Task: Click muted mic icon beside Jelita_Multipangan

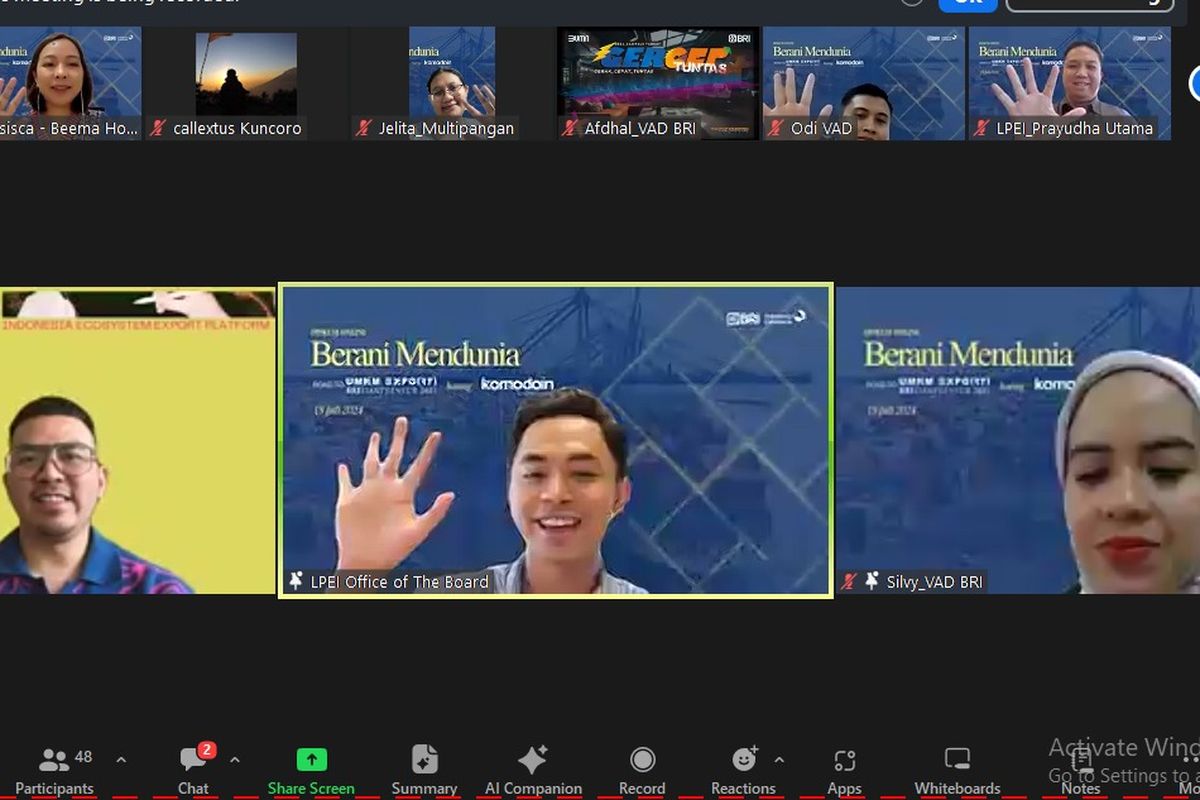Action: pos(364,128)
